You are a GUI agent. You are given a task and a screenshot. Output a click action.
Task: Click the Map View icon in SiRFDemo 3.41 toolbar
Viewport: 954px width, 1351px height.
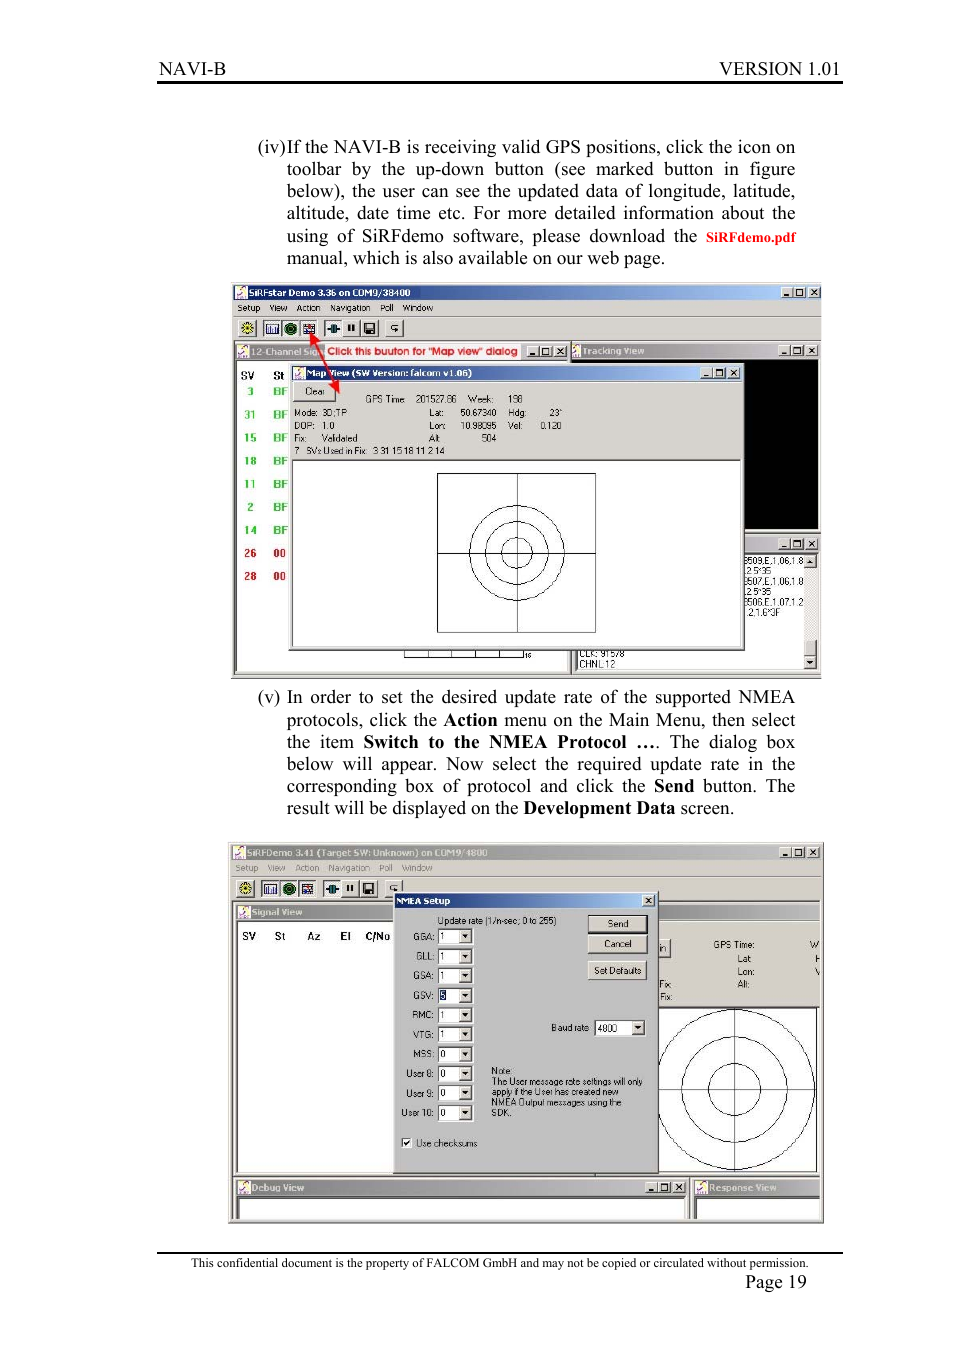pyautogui.click(x=307, y=888)
